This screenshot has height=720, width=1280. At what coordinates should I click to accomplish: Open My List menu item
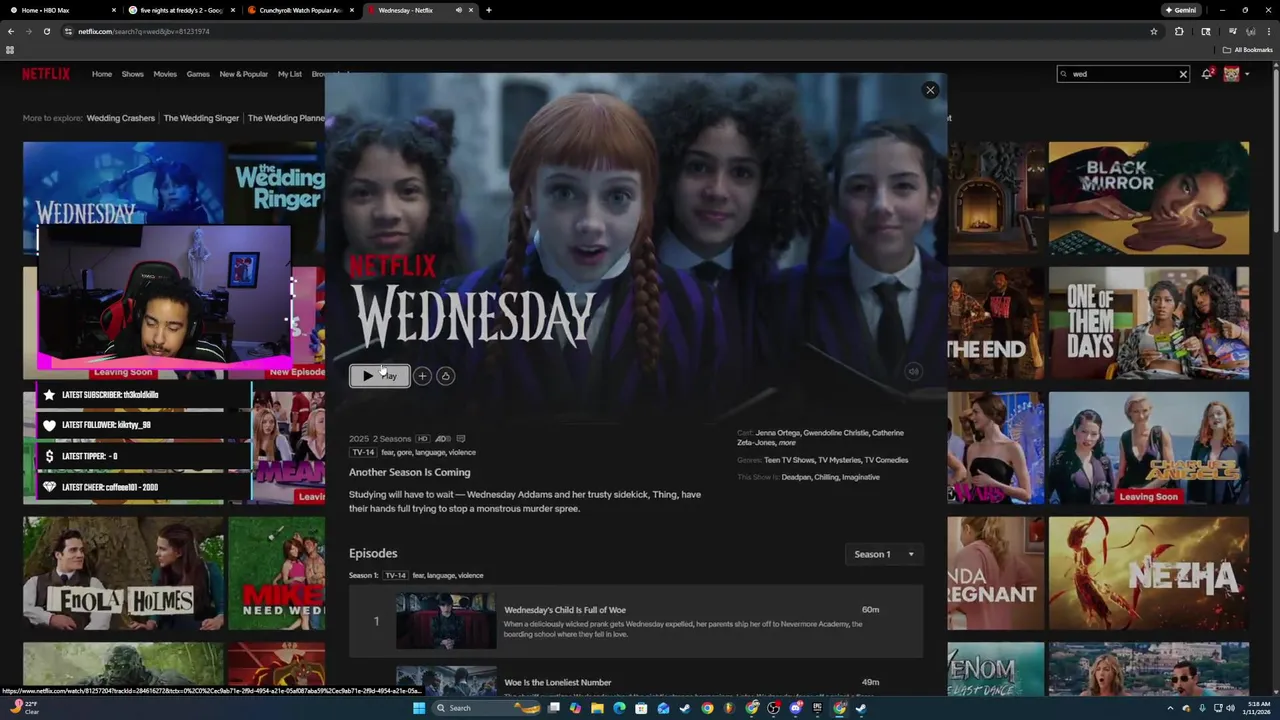point(290,74)
